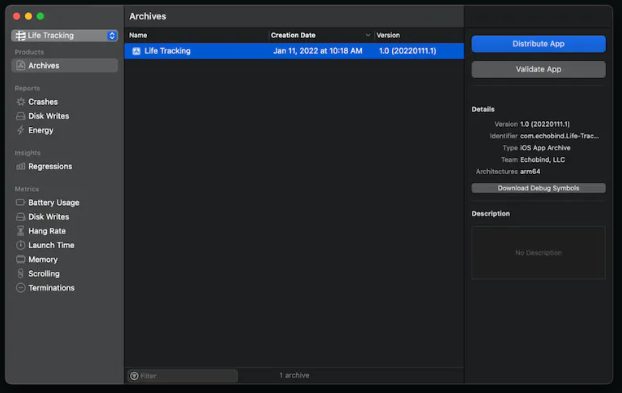Click the 1 archive count text
The image size is (622, 393).
tap(294, 375)
